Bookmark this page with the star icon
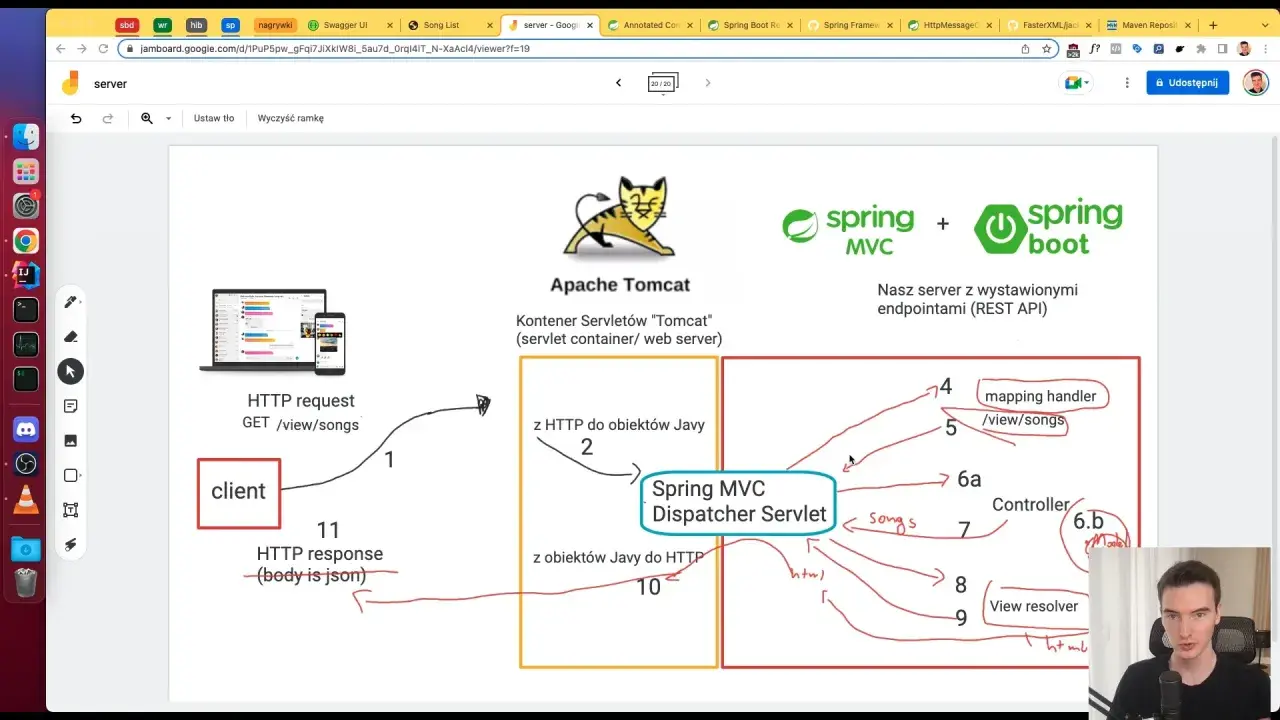The width and height of the screenshot is (1280, 720). click(1047, 48)
